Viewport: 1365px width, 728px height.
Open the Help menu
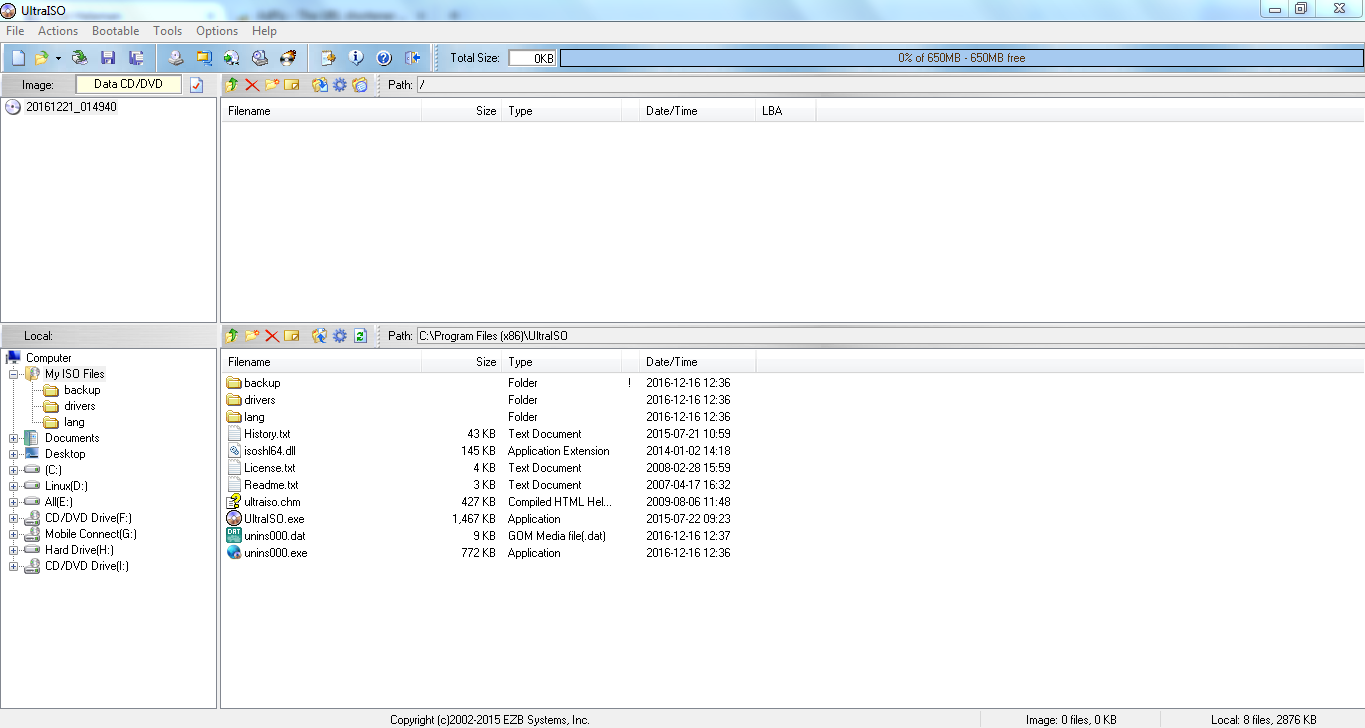click(x=264, y=31)
